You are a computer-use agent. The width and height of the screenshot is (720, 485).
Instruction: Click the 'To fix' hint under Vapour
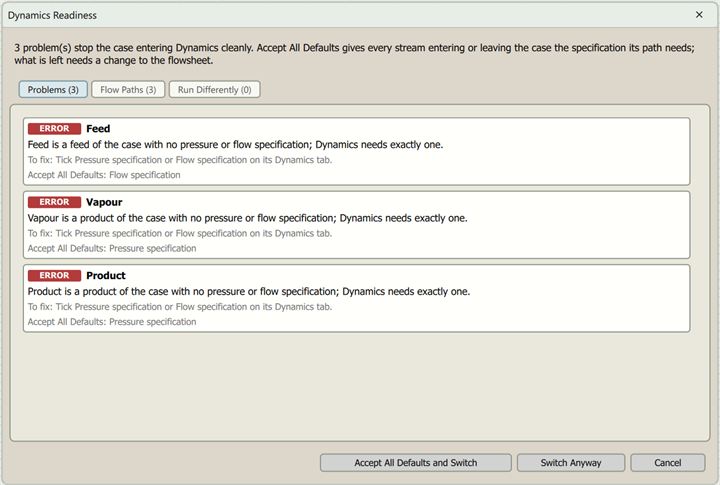180,233
